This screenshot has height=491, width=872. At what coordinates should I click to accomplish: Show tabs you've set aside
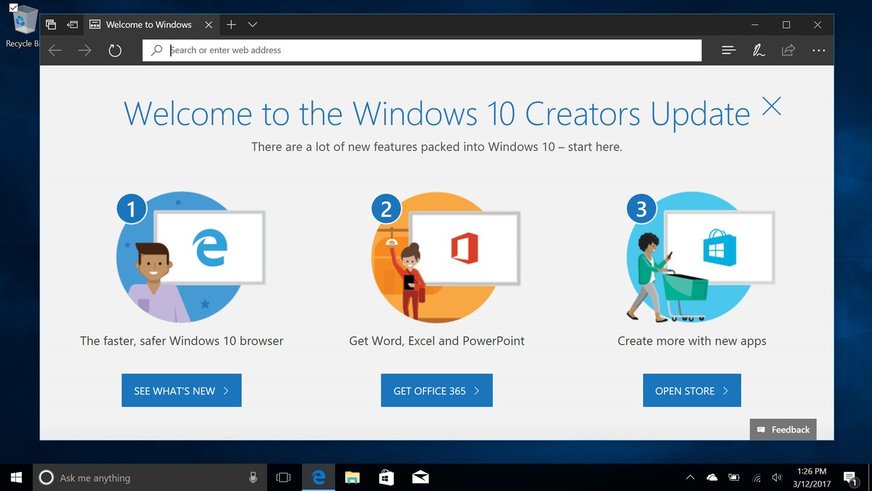[x=51, y=24]
